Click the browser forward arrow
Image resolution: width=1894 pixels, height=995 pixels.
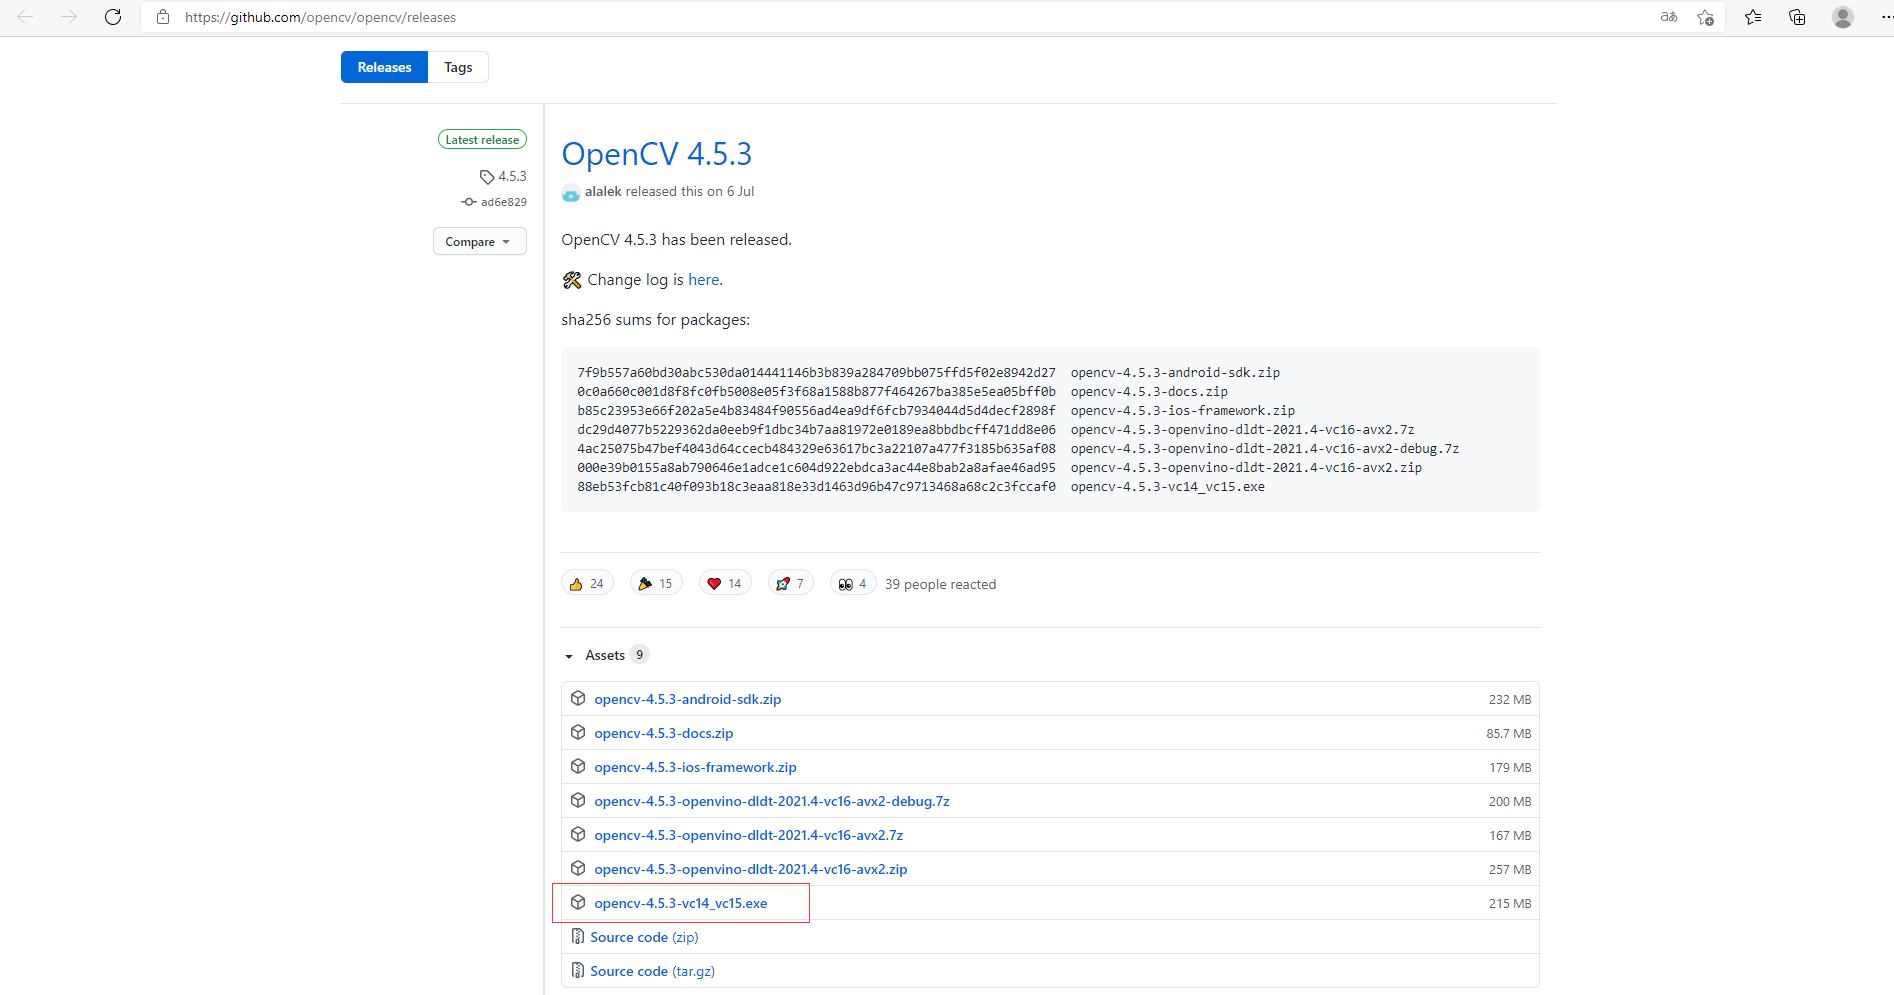(69, 17)
